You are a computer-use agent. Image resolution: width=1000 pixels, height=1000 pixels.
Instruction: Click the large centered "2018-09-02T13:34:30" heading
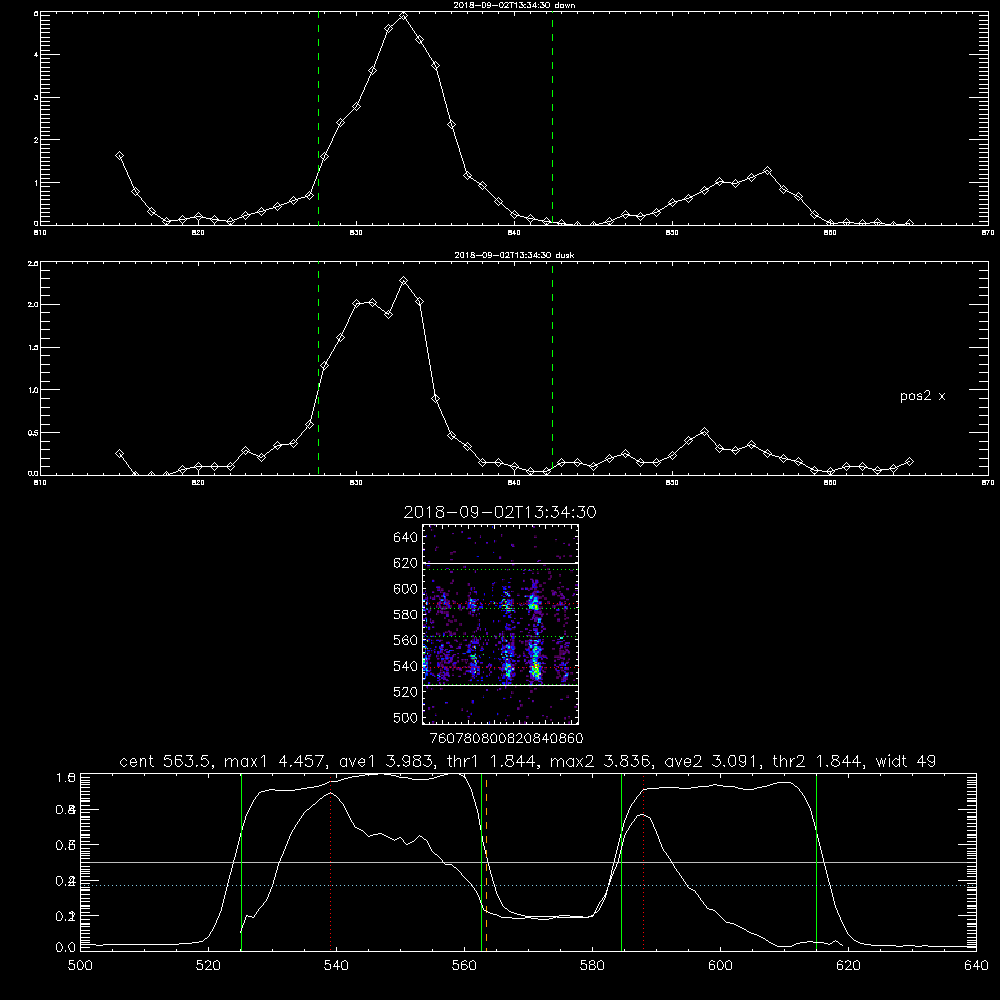(x=500, y=513)
